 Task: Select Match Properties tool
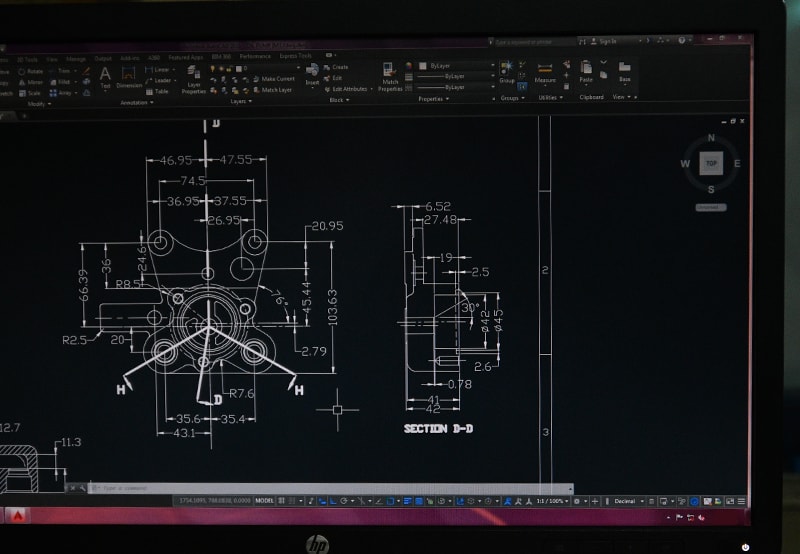(390, 77)
